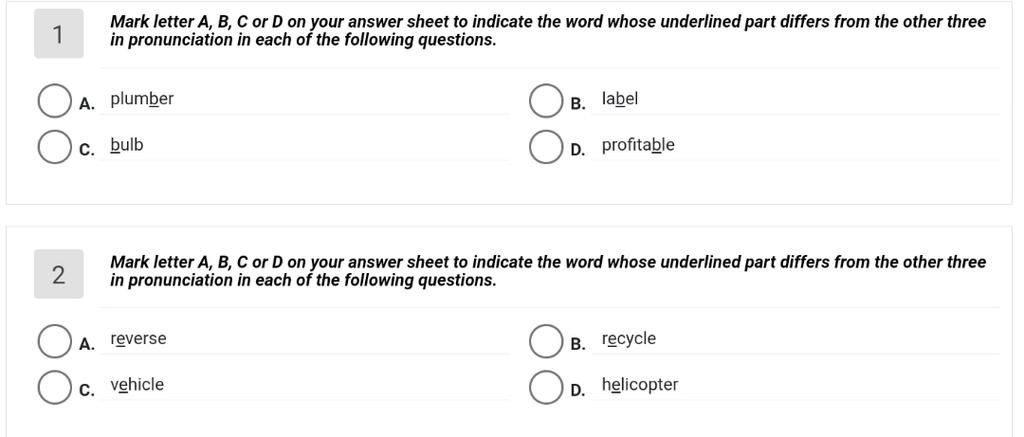Choose radio button for answer C 'vehicle'
Image resolution: width=1024 pixels, height=437 pixels.
coord(53,387)
